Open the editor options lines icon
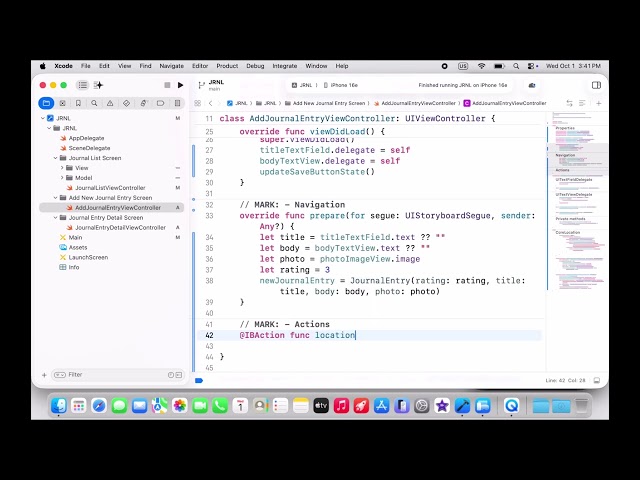 click(582, 103)
